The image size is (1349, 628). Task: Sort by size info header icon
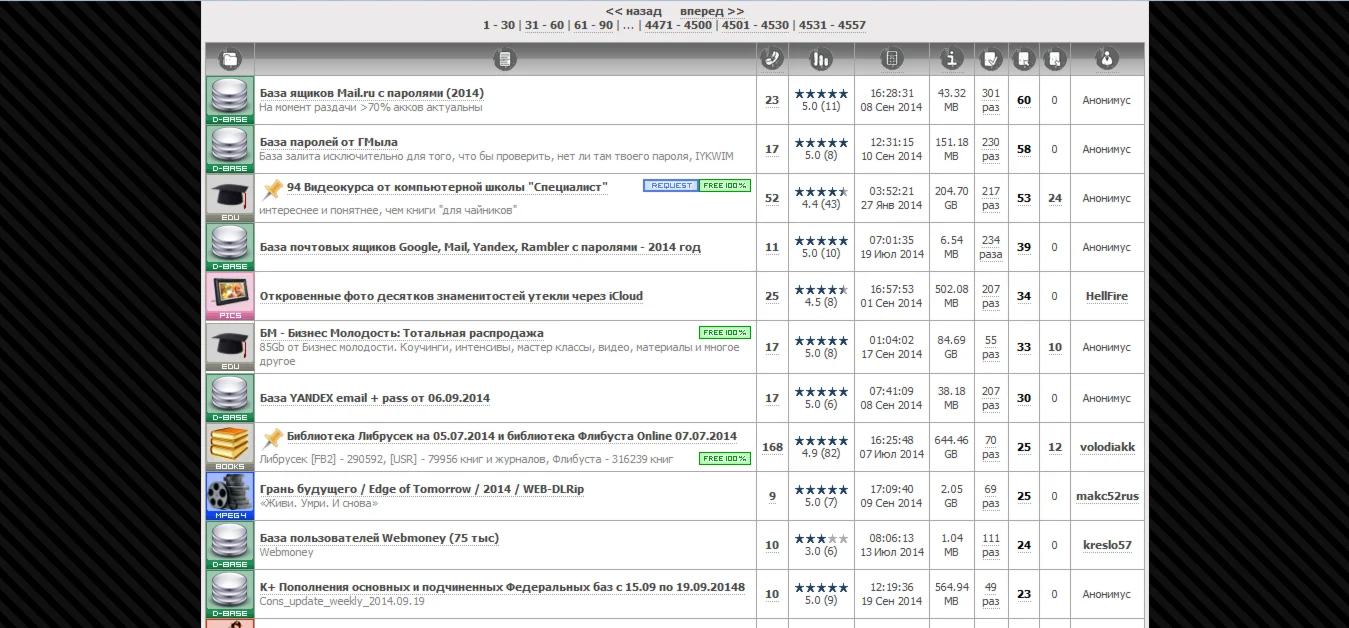click(951, 59)
